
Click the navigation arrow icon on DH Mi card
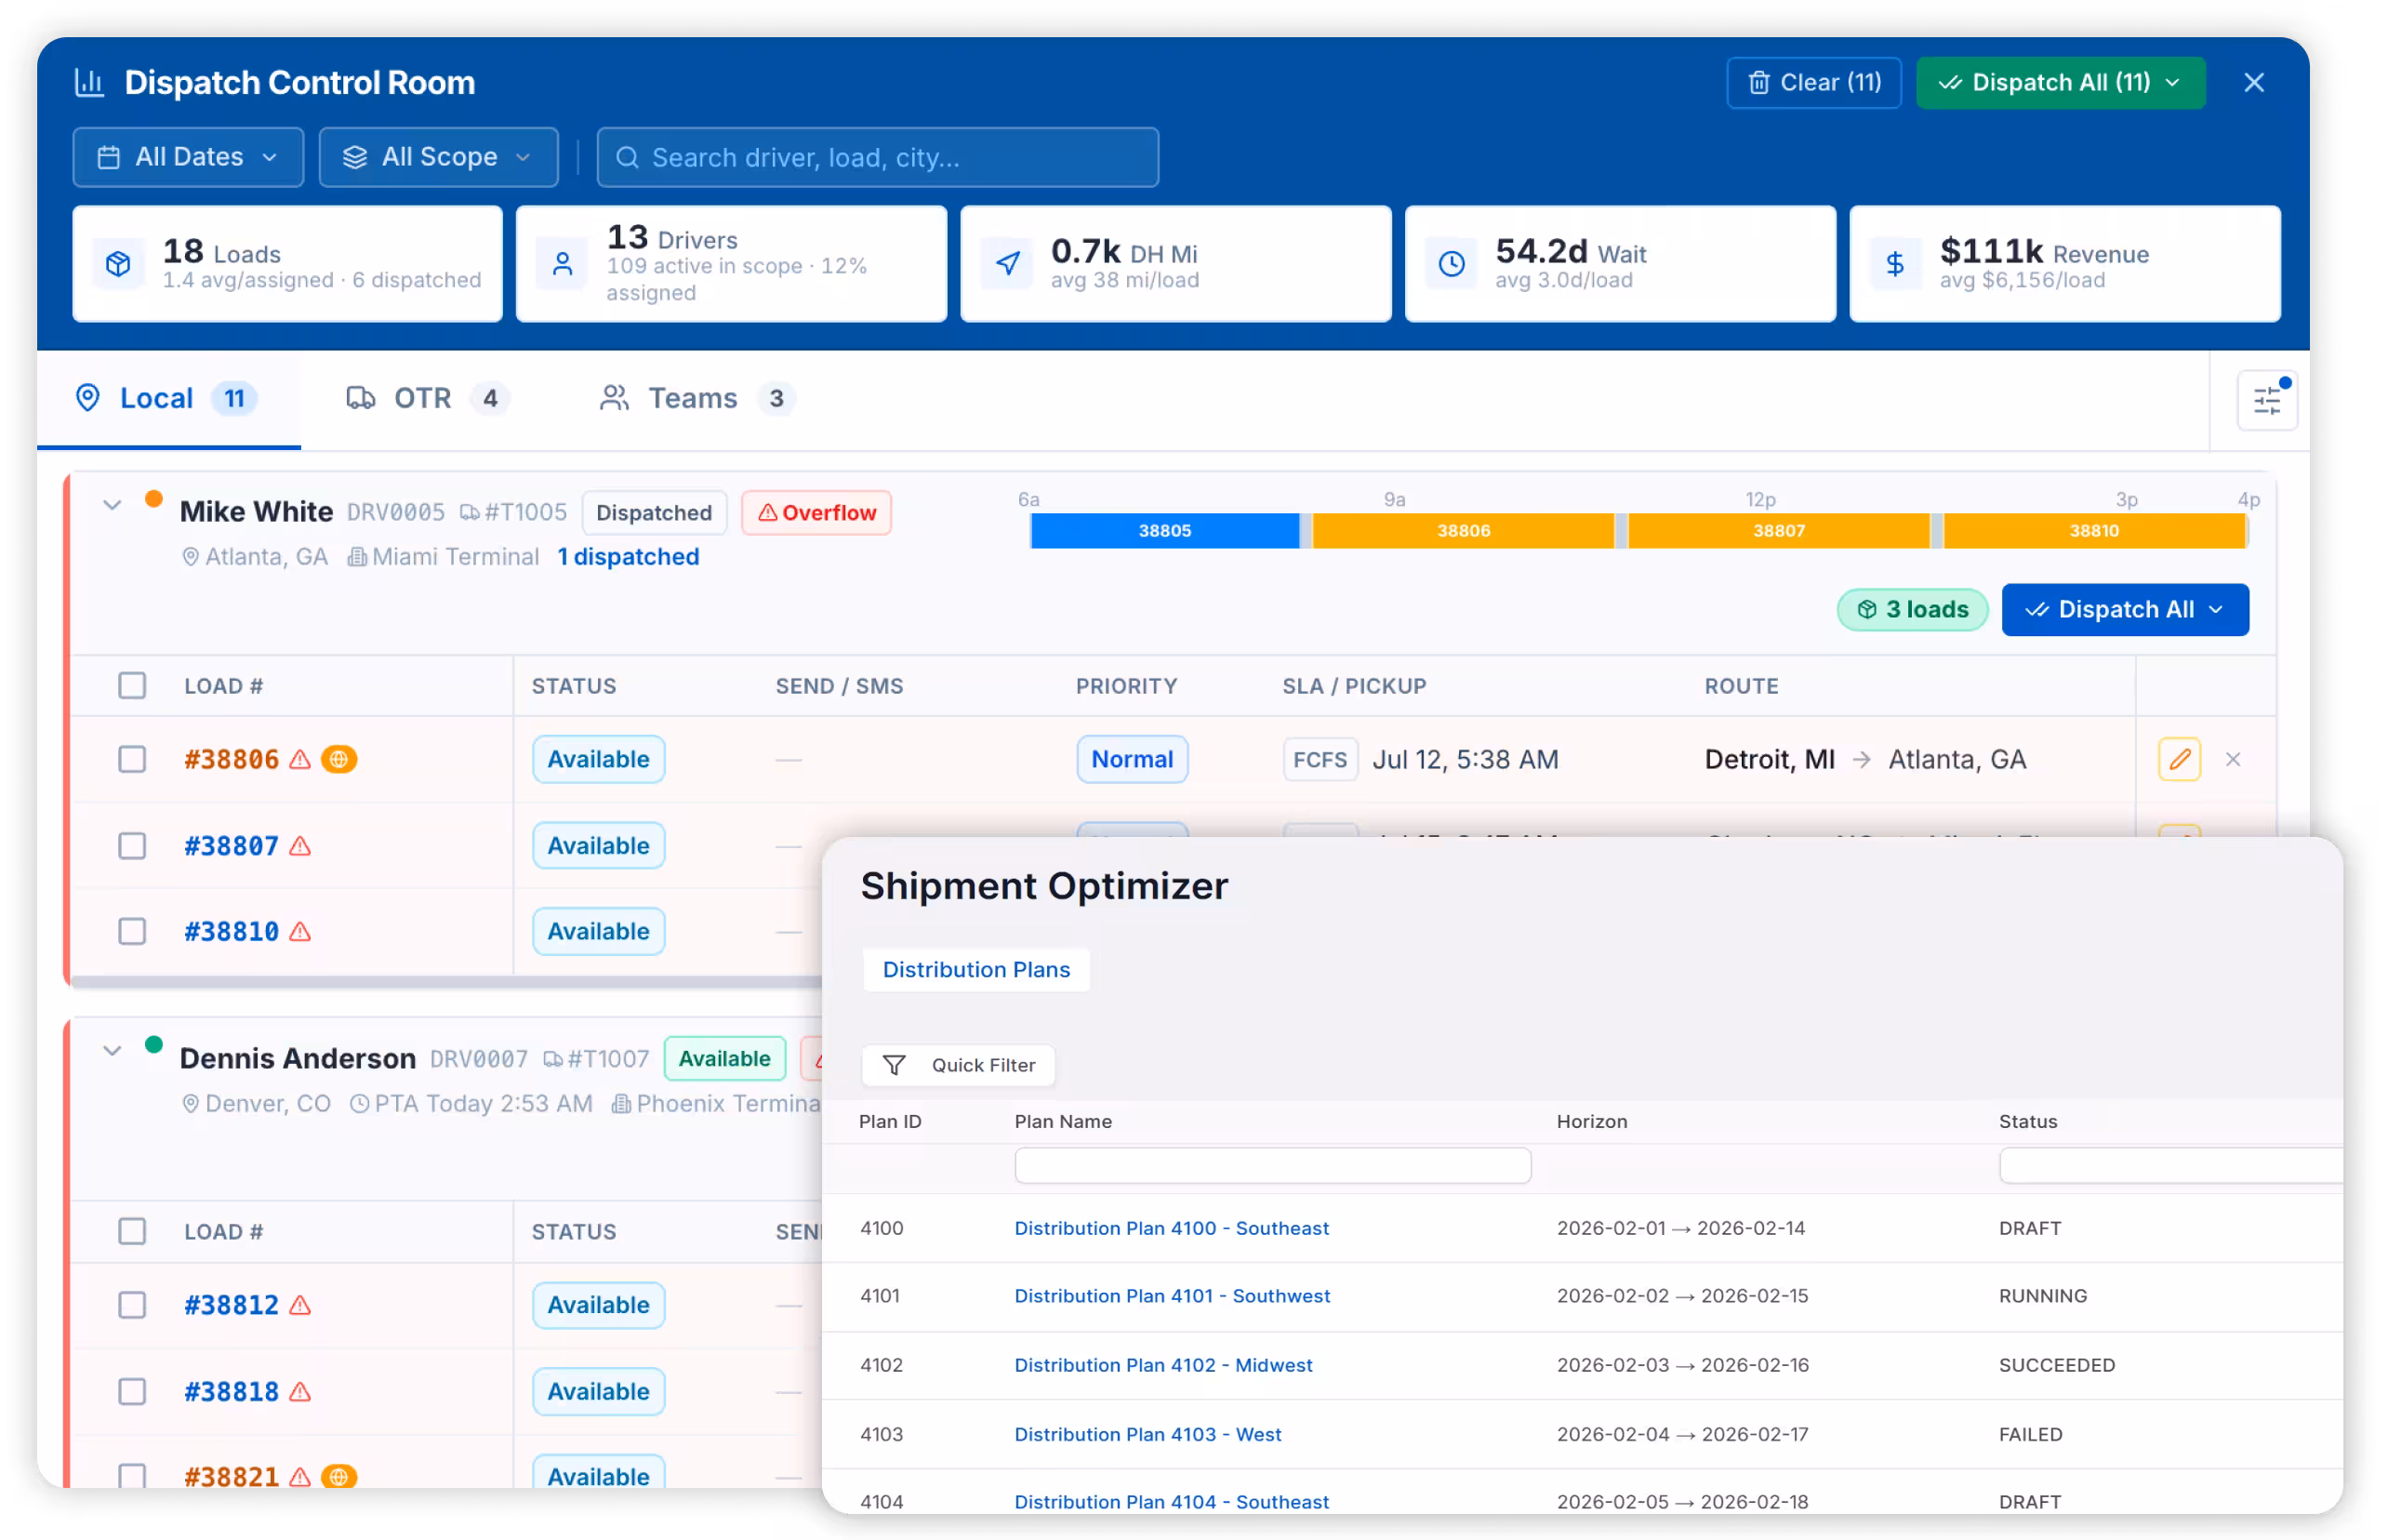tap(1008, 264)
